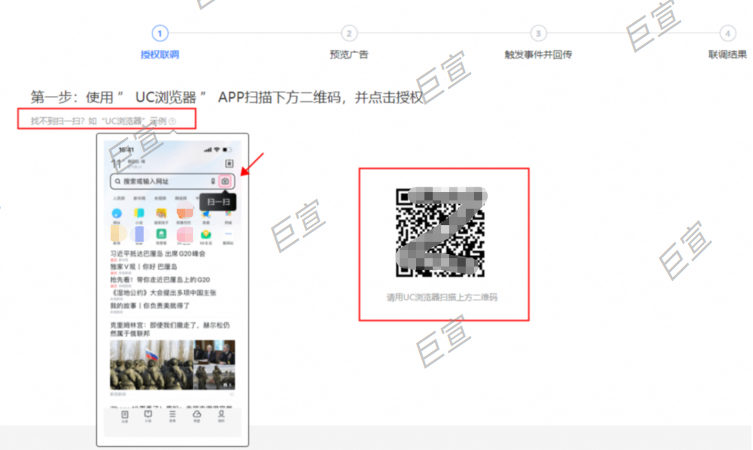Open headline 抢先看! 带你走近巴厘岛上的G20
The image size is (753, 450).
point(160,280)
